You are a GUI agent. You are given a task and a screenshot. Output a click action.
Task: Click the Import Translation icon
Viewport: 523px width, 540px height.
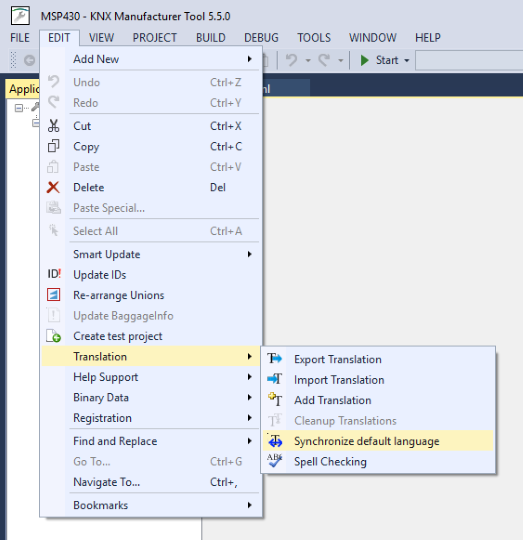pyautogui.click(x=274, y=379)
